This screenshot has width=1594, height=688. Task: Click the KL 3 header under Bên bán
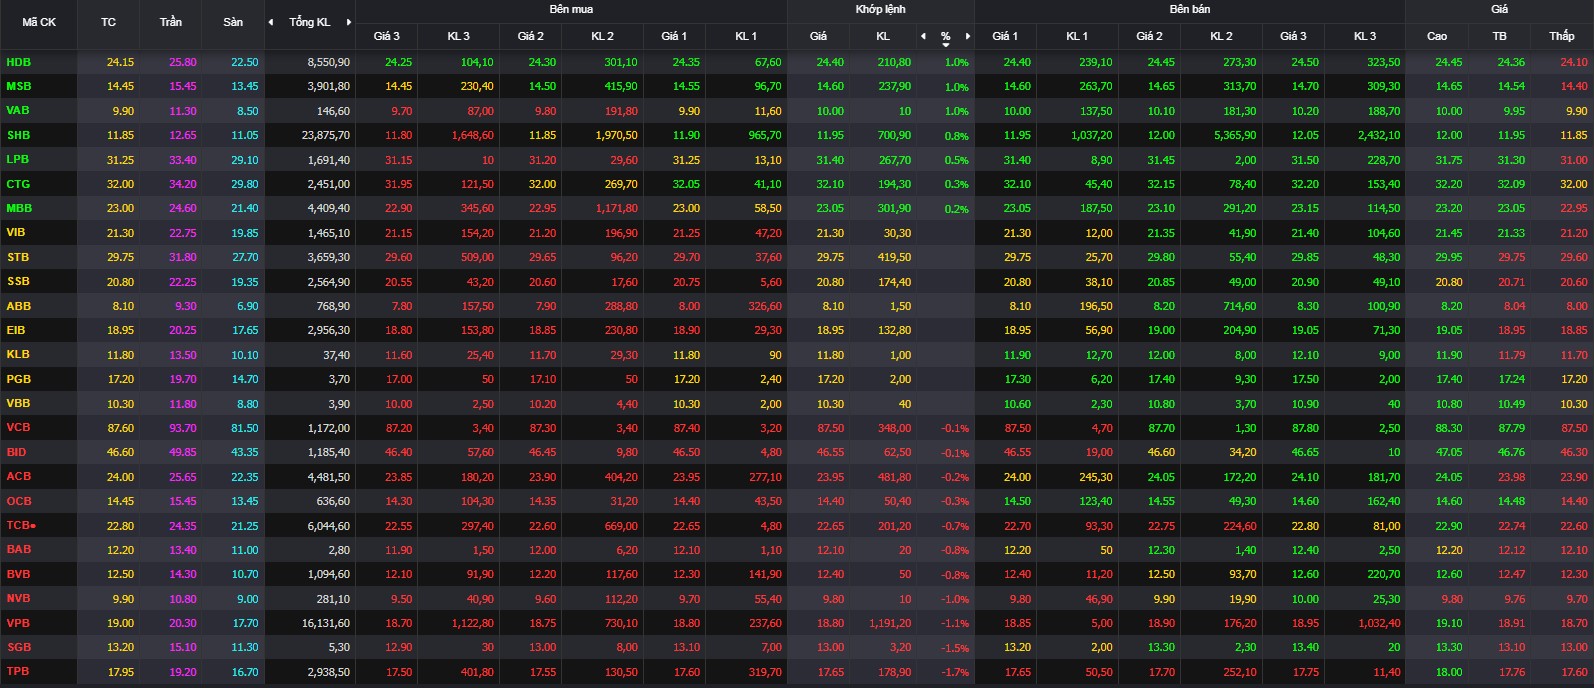pos(1364,36)
